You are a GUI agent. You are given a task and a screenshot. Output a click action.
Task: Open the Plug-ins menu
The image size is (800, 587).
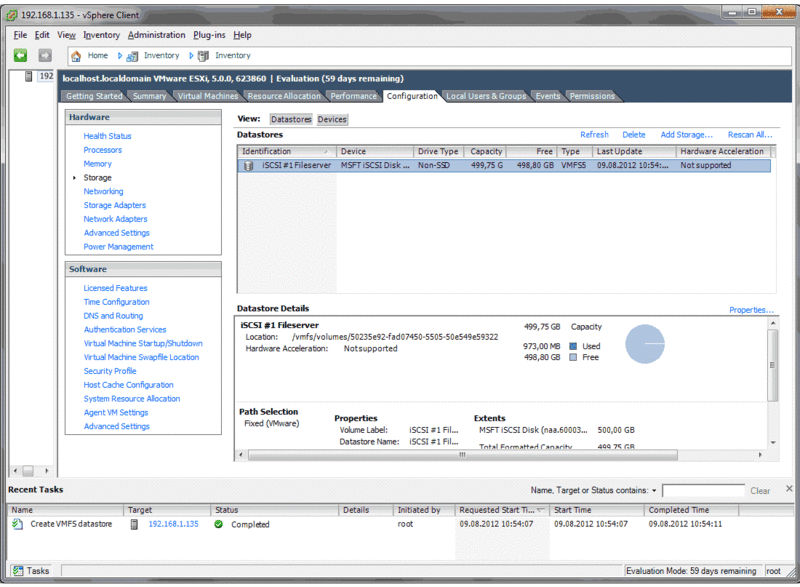coord(209,35)
